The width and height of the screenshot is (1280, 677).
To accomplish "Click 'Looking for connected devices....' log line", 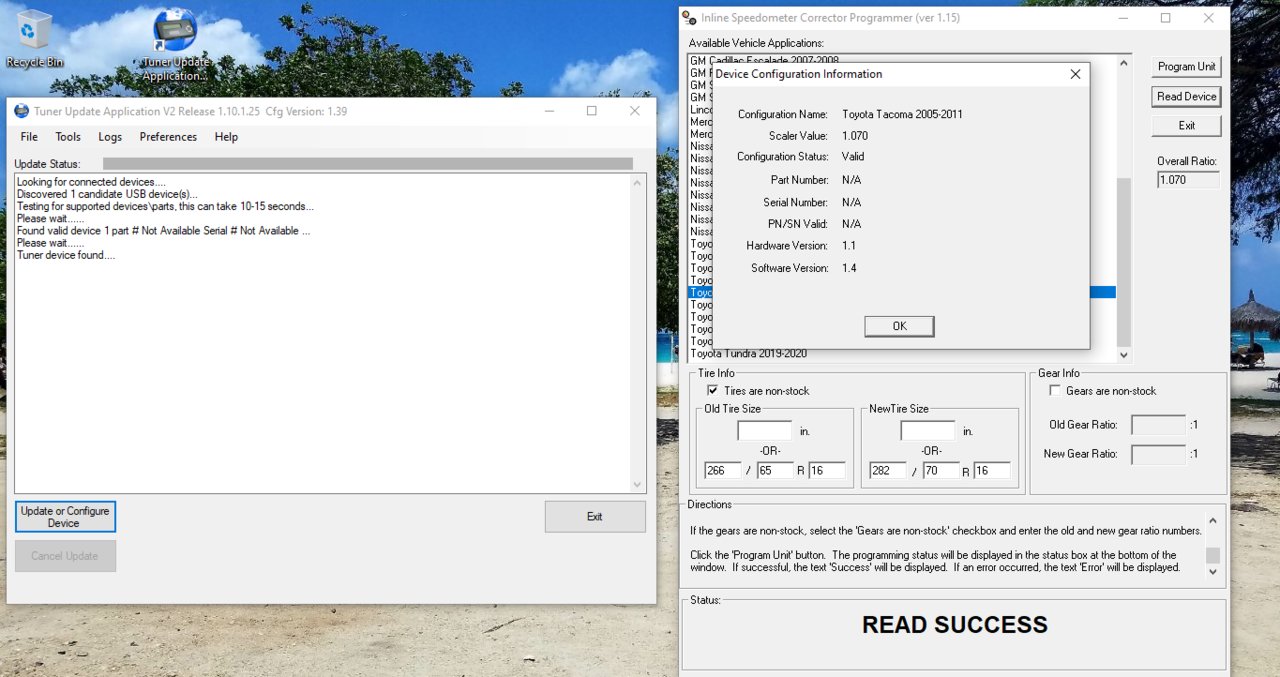I will (x=91, y=182).
